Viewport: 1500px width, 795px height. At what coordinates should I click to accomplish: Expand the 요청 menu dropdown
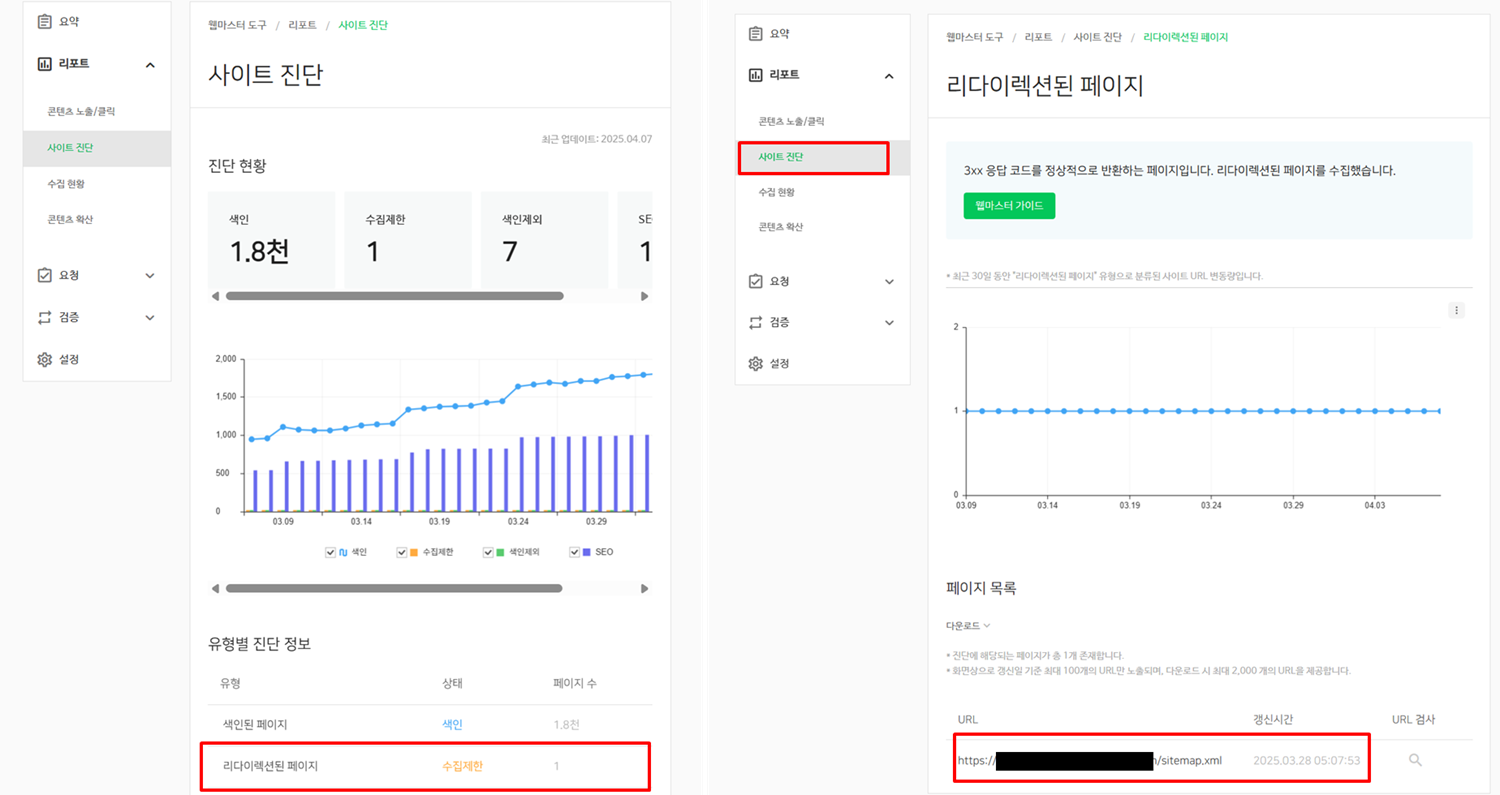(148, 274)
